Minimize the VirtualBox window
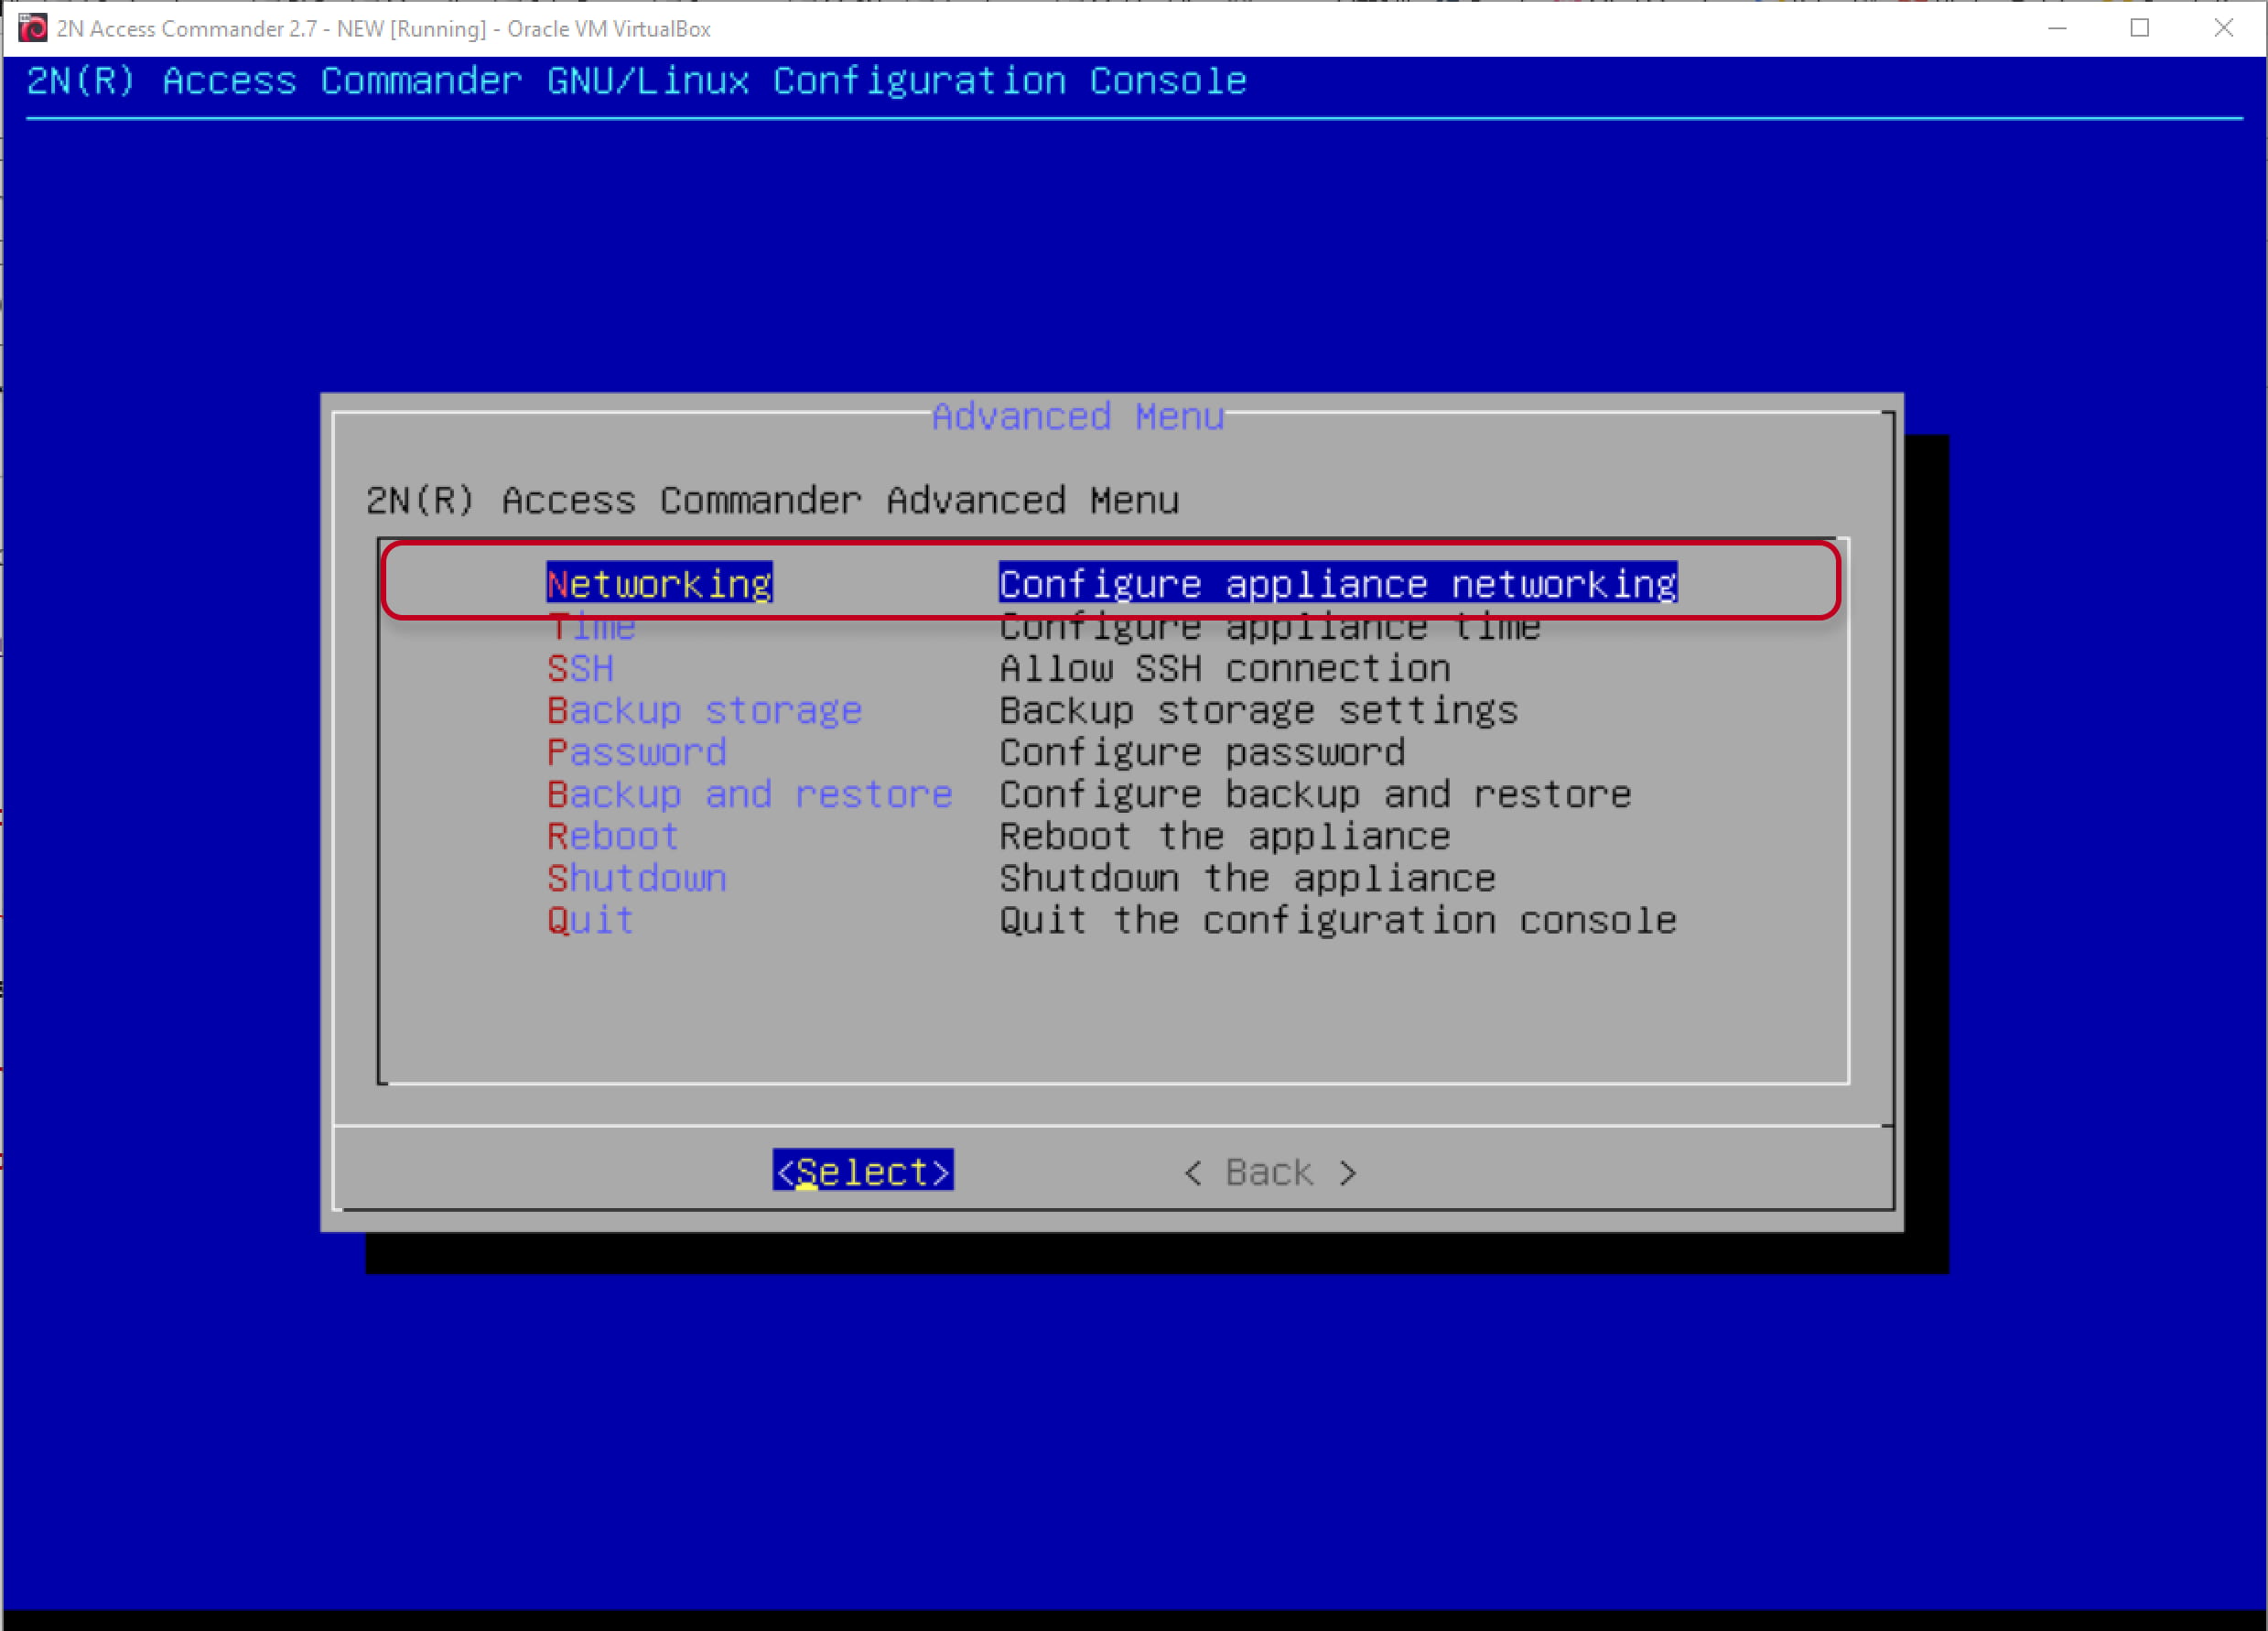2268x1631 pixels. pyautogui.click(x=2057, y=28)
